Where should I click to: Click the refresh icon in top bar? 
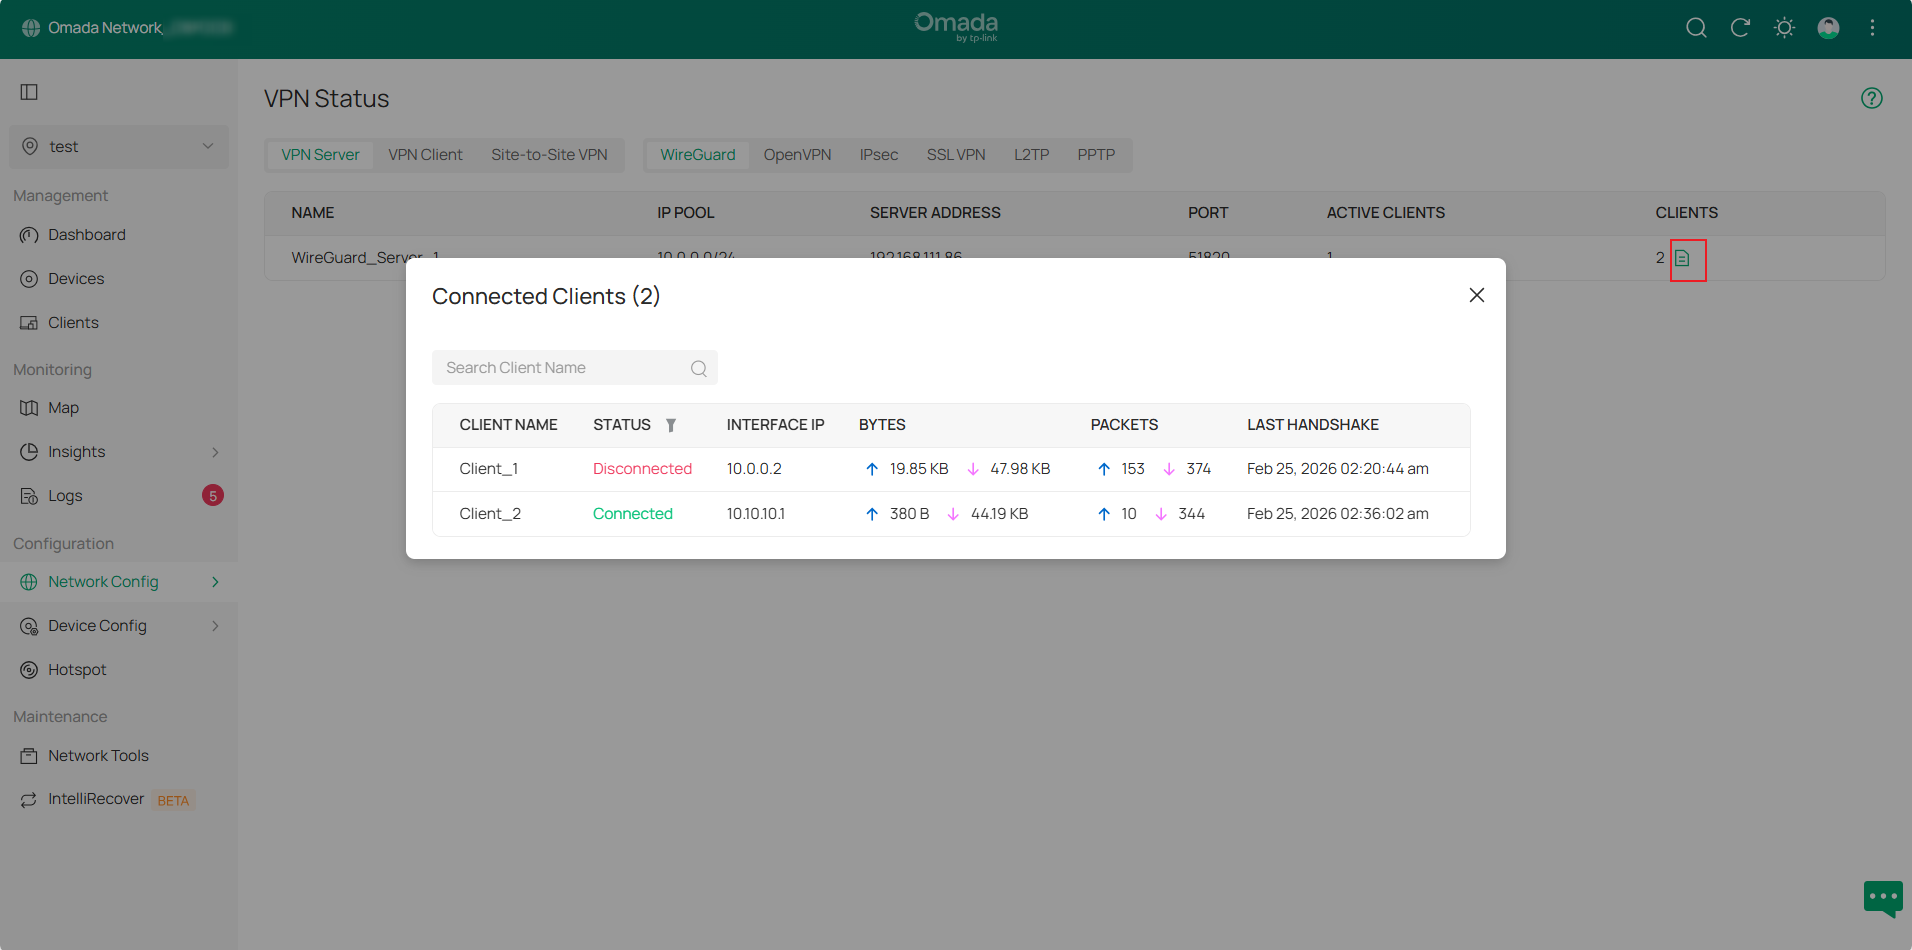click(x=1740, y=27)
